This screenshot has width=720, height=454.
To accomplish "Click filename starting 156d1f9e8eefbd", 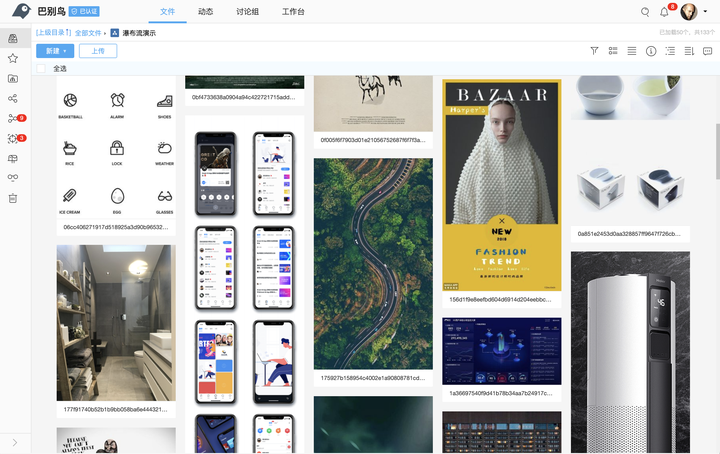I will [501, 299].
